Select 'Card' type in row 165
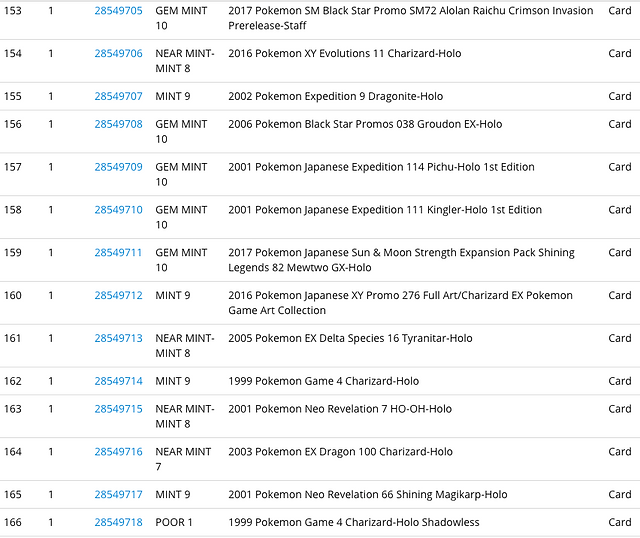The width and height of the screenshot is (640, 538). pos(620,495)
